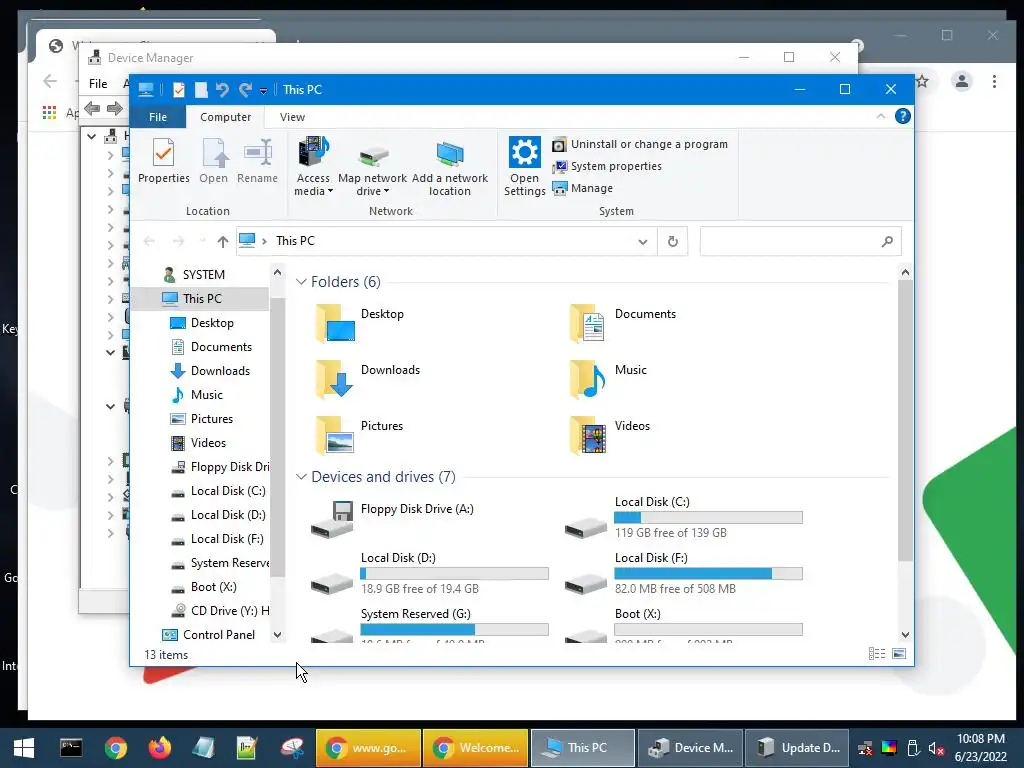Switch to details view icon
Screen dimensions: 1024x768
pyautogui.click(x=876, y=654)
